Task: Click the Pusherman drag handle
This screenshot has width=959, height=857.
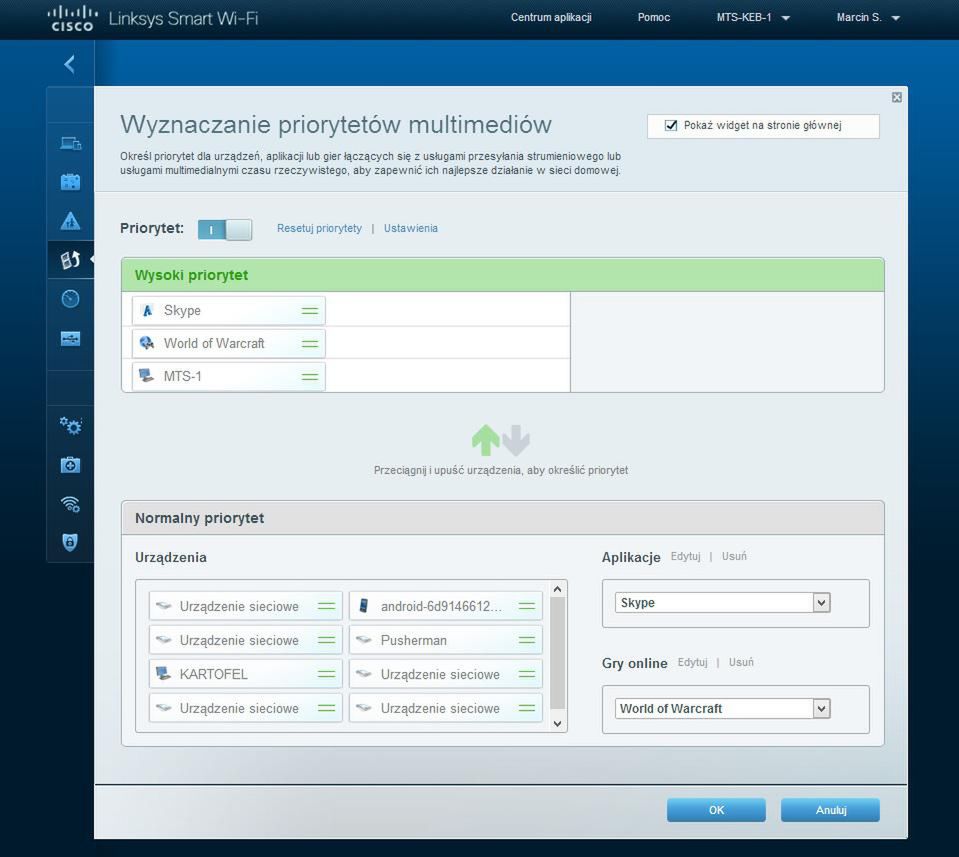Action: [527, 640]
